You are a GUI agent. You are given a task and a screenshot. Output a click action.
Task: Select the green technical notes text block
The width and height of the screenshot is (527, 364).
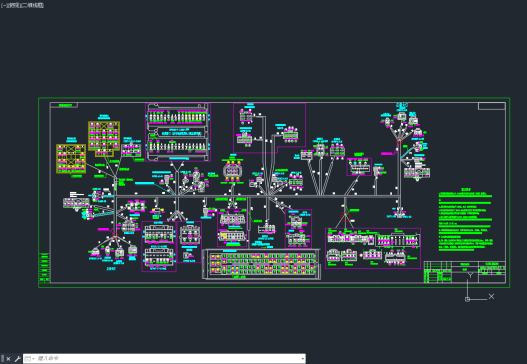point(466,220)
